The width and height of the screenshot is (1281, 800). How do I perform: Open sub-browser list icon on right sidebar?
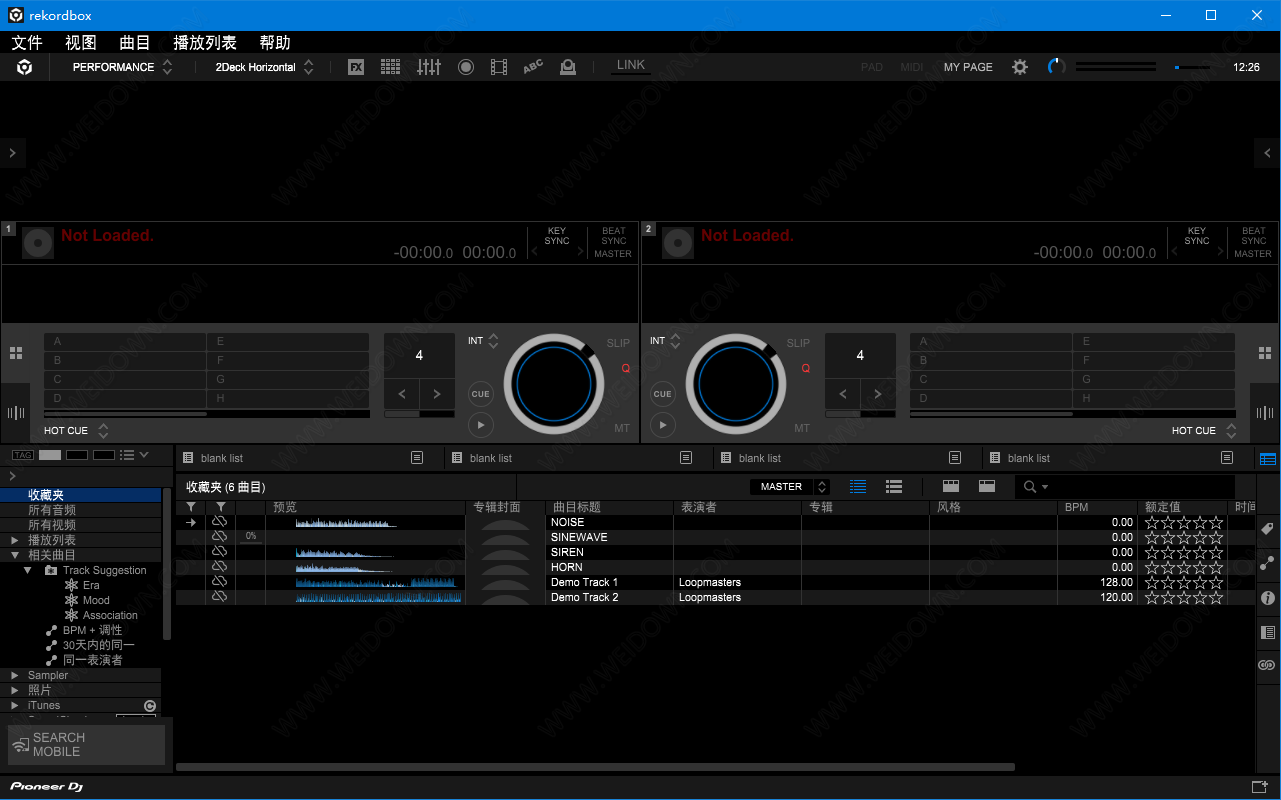coord(1268,632)
